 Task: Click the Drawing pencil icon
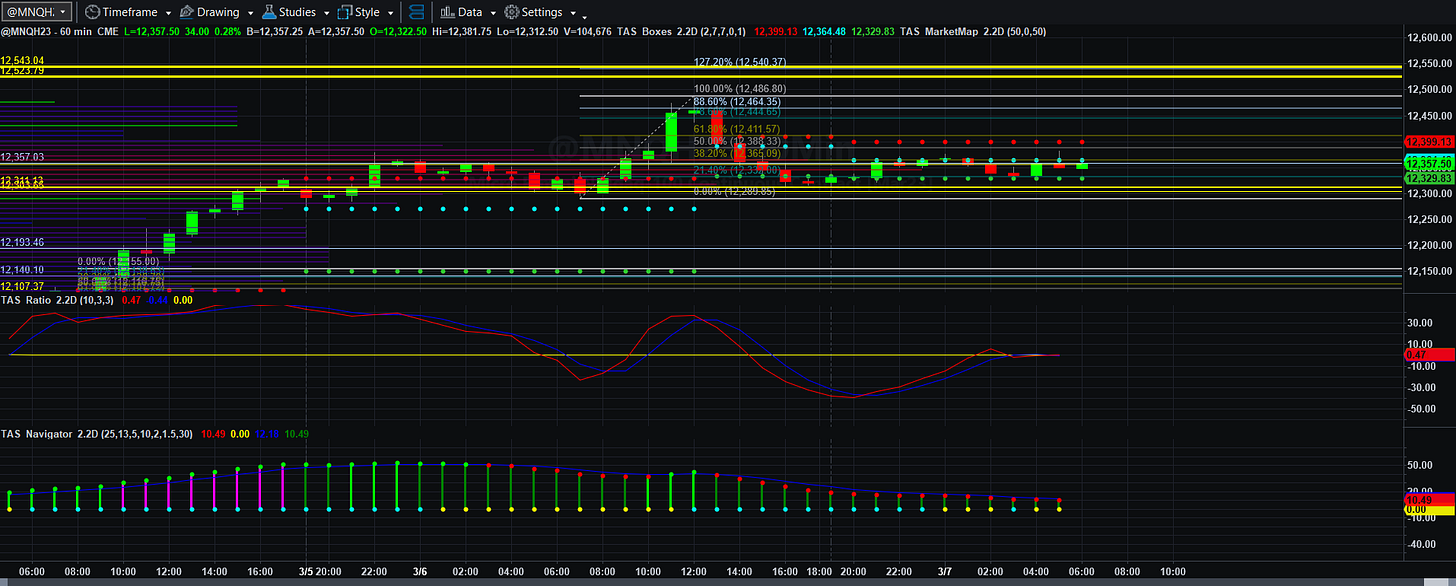click(184, 12)
